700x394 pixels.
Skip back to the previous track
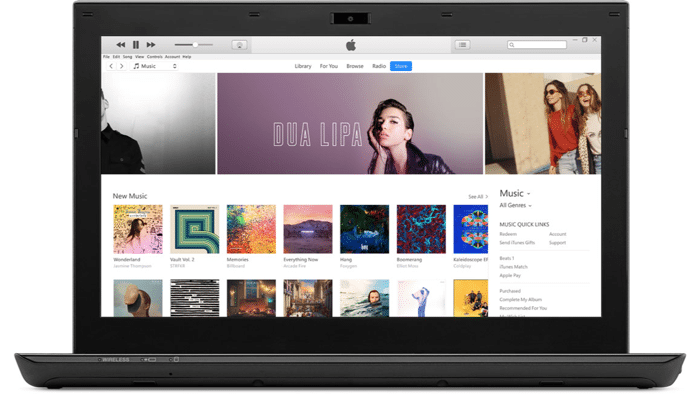click(x=121, y=45)
